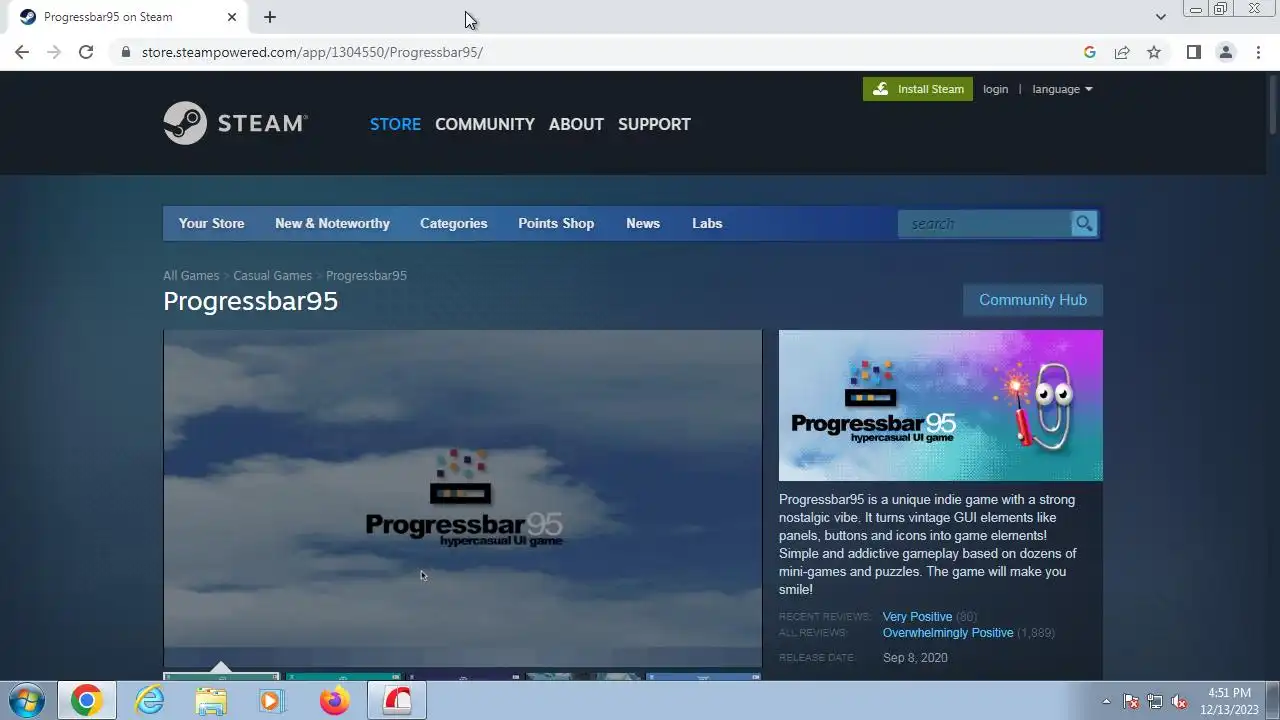Screen dimensions: 1280x720
Task: Go to ABOUT page
Action: (576, 124)
